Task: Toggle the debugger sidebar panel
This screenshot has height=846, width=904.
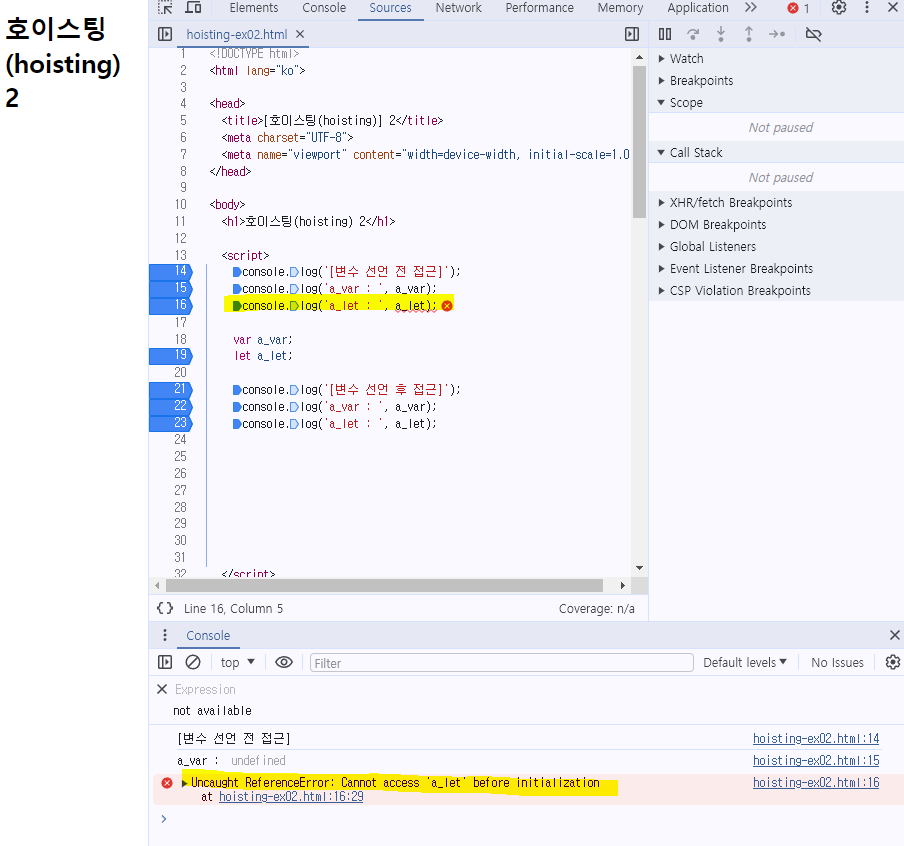Action: (632, 35)
